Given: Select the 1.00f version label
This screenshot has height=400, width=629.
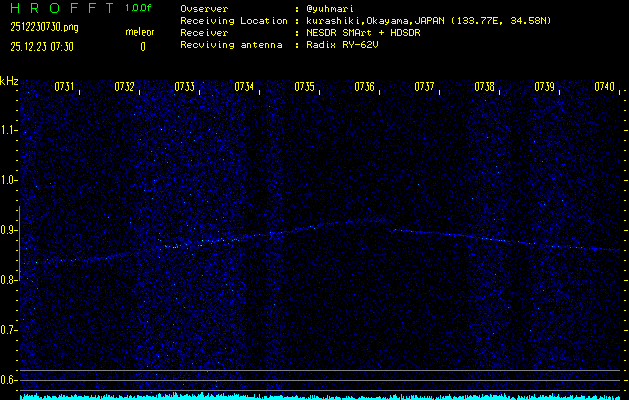Looking at the screenshot, I should tap(139, 8).
